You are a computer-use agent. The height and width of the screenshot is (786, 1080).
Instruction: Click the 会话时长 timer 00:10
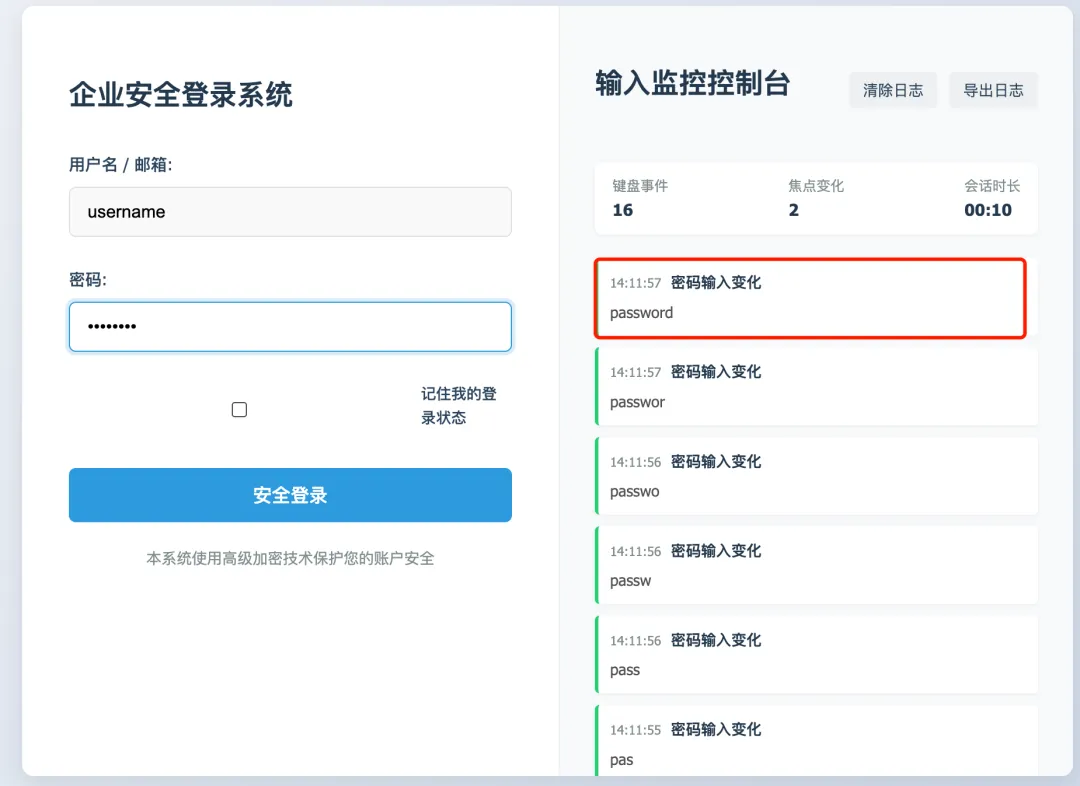tap(987, 210)
